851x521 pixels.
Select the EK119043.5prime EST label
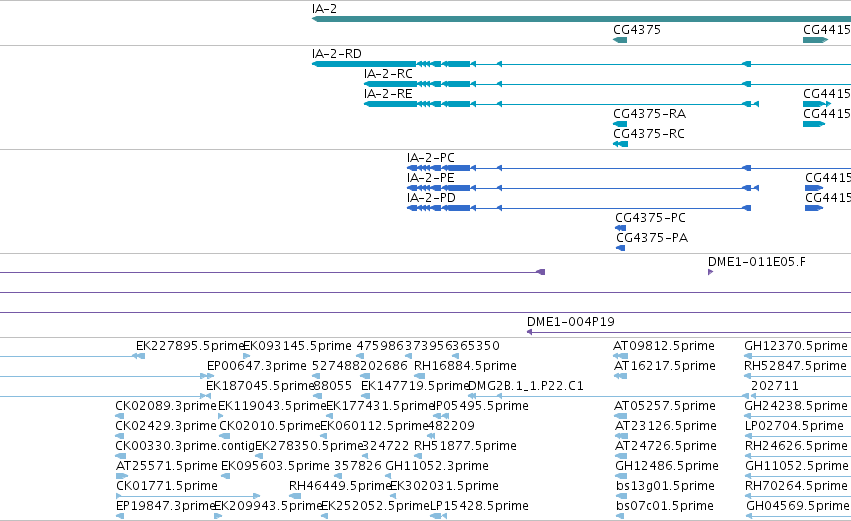[x=272, y=406]
